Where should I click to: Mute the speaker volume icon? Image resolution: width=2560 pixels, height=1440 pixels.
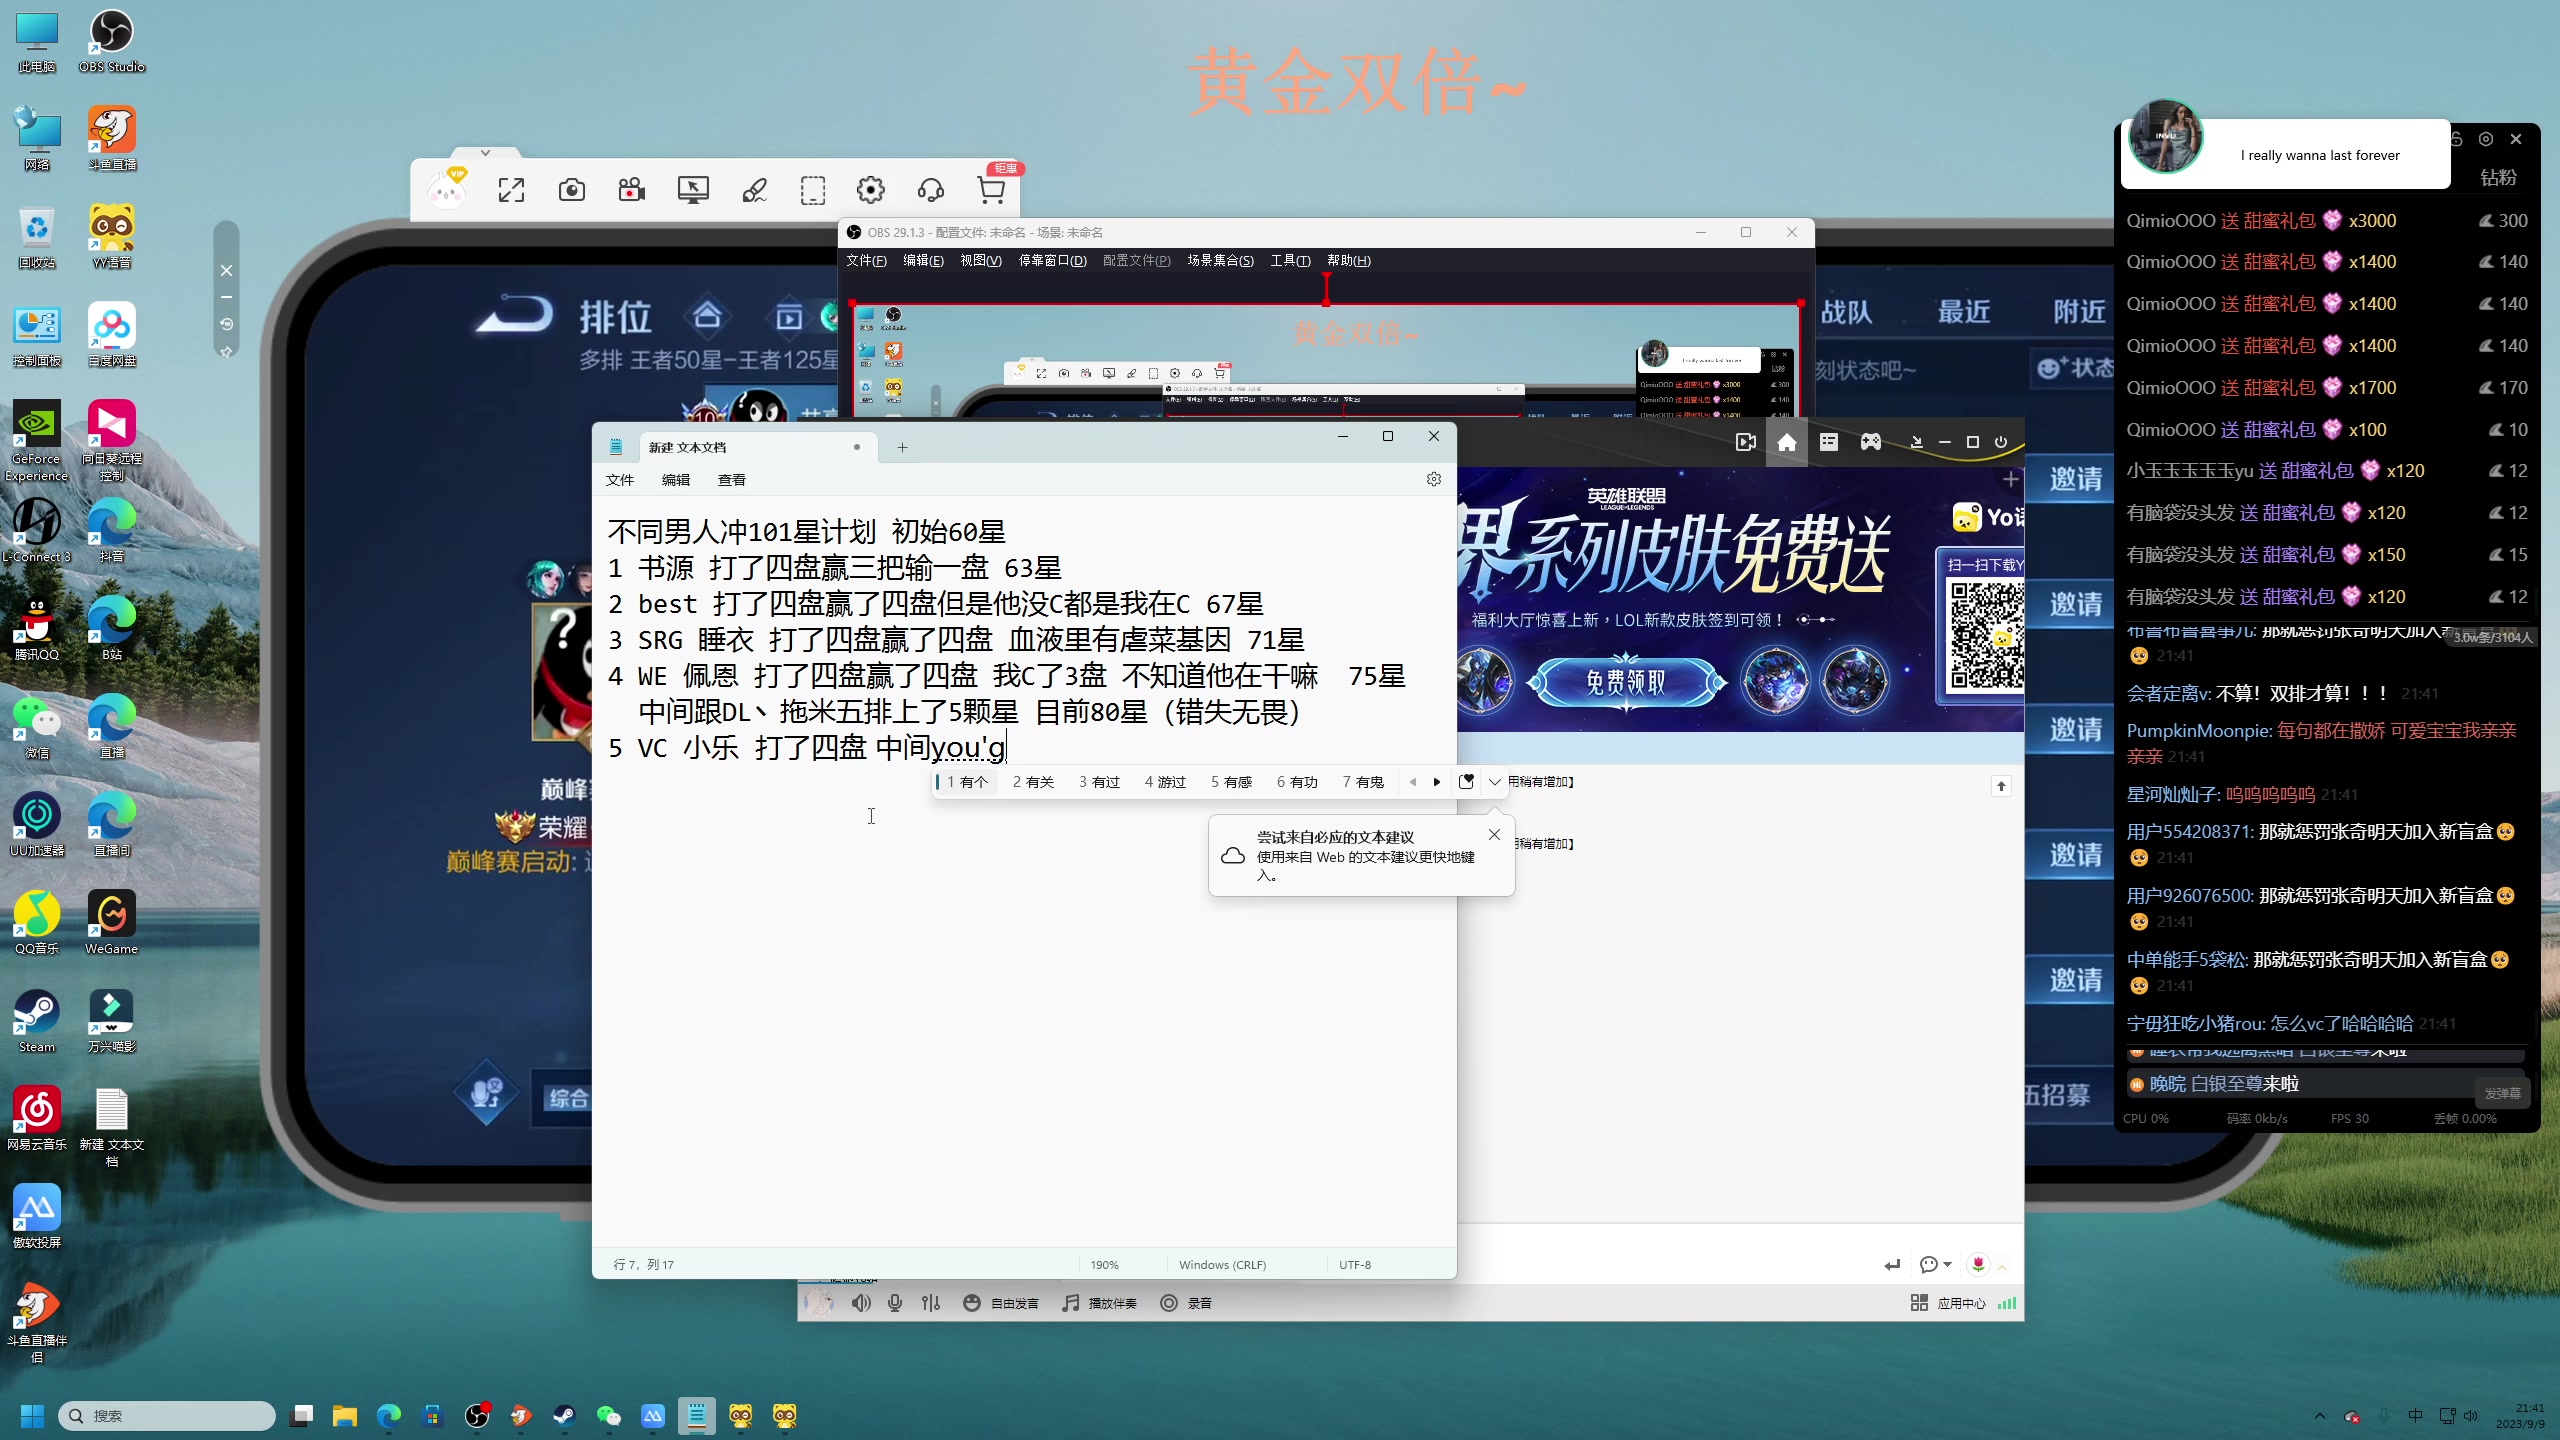pyautogui.click(x=861, y=1303)
